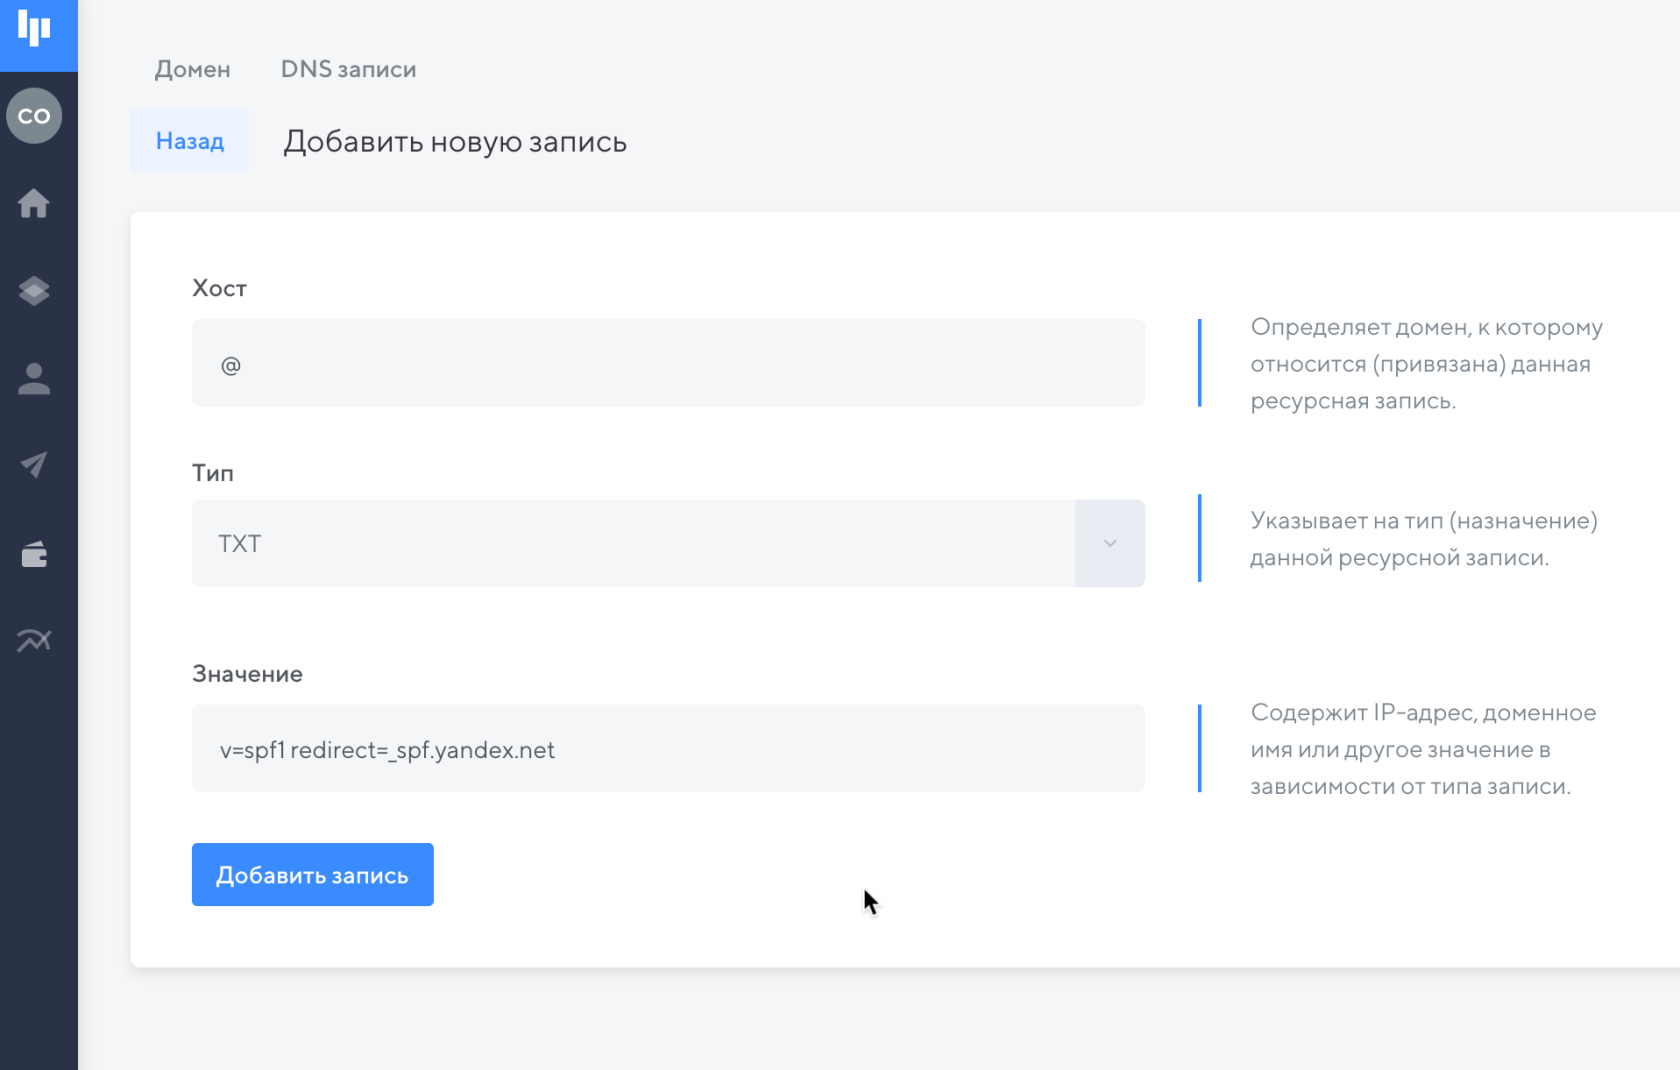Click the app logo in the sidebar

pos(36,30)
